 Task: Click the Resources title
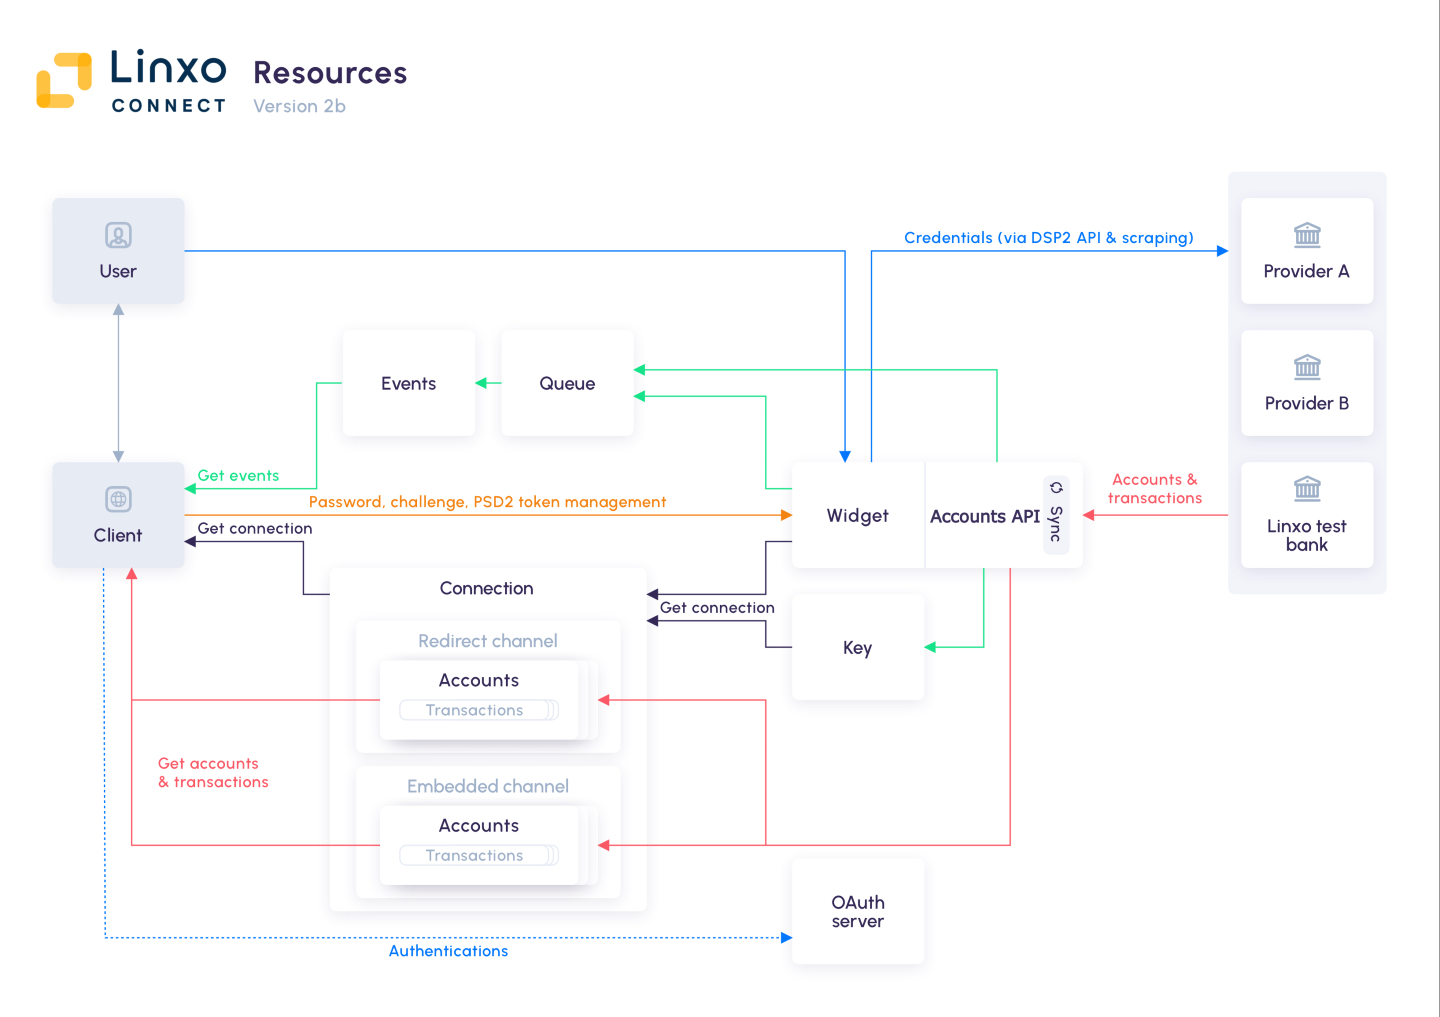click(x=330, y=73)
